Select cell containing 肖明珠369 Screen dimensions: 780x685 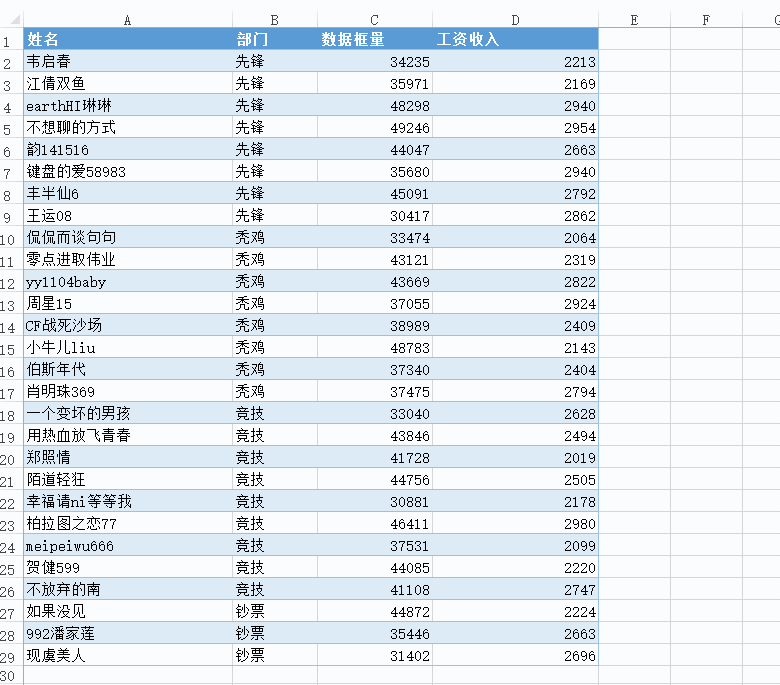pos(128,391)
